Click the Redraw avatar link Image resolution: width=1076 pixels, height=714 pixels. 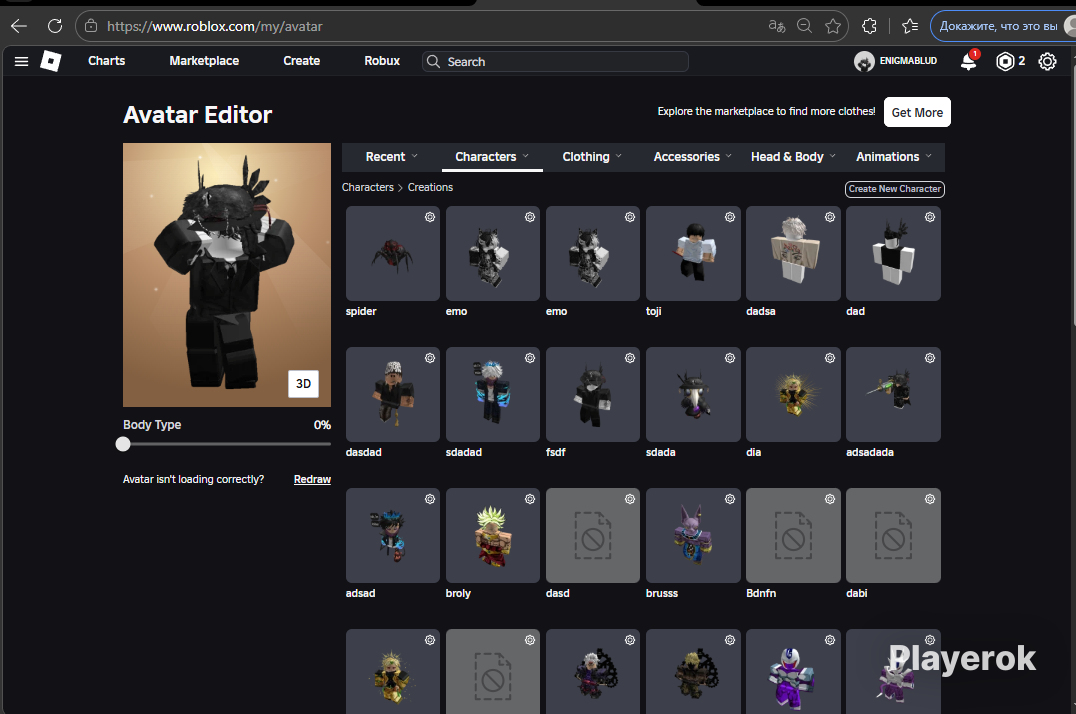pyautogui.click(x=312, y=480)
